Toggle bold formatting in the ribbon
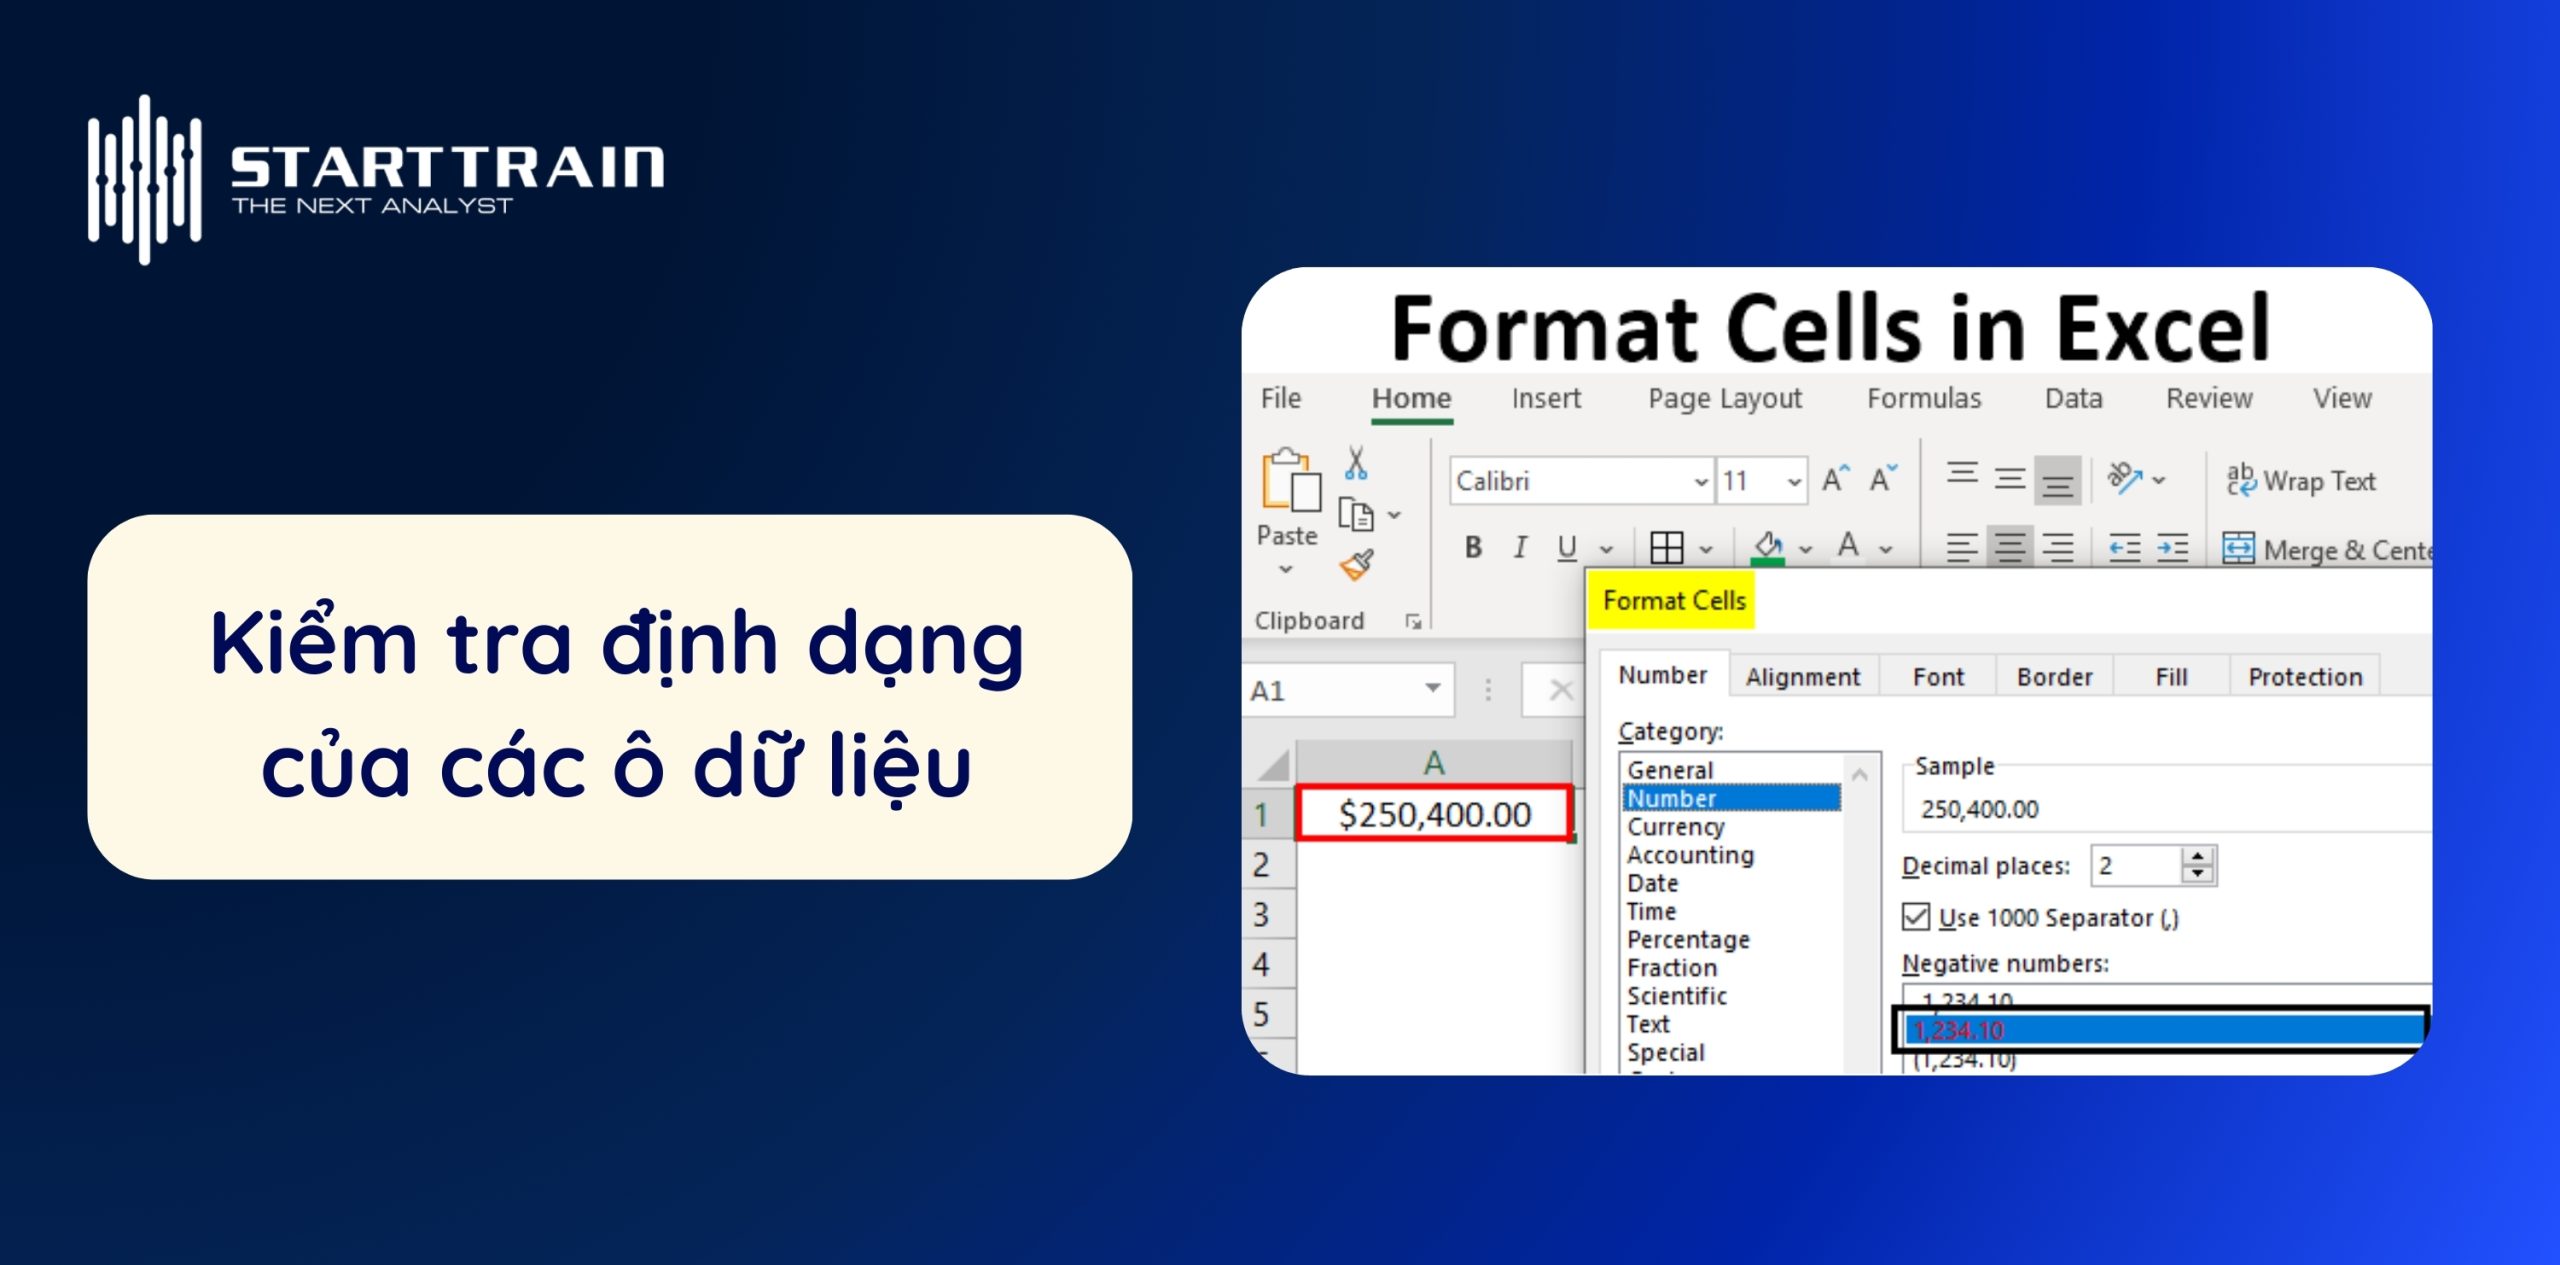The width and height of the screenshot is (2560, 1265). coord(1472,548)
